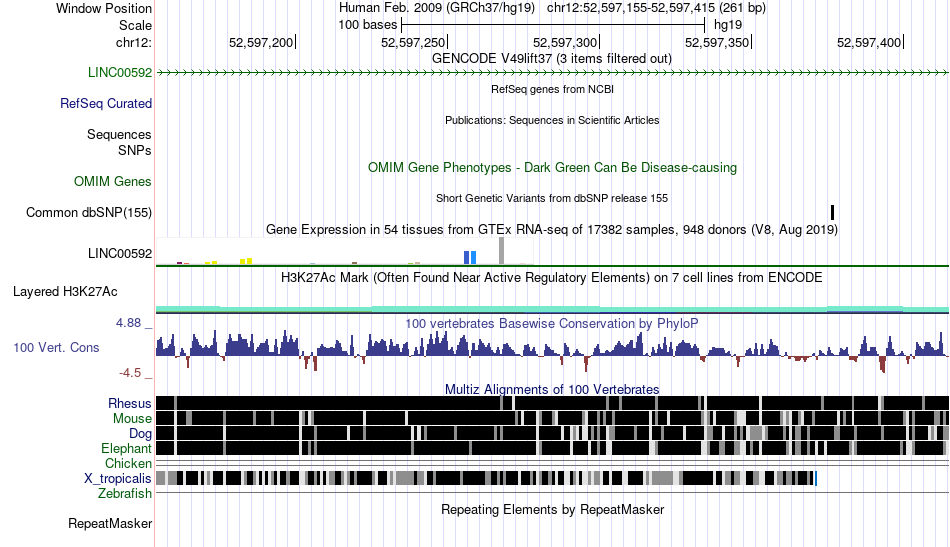The width and height of the screenshot is (950, 547).
Task: Click the OMIM Genes track label
Action: point(113,182)
